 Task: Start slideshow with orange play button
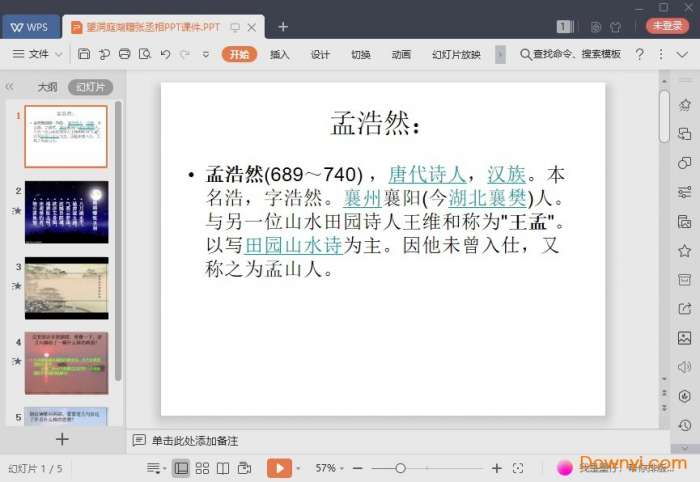point(279,468)
